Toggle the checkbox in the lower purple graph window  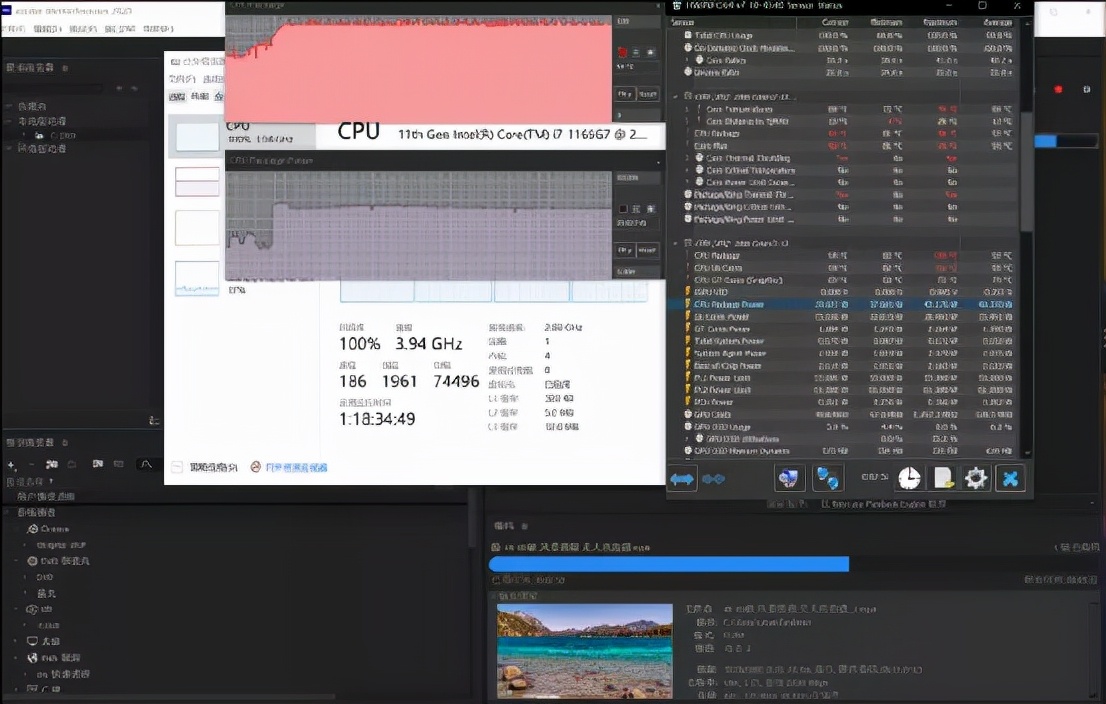622,209
